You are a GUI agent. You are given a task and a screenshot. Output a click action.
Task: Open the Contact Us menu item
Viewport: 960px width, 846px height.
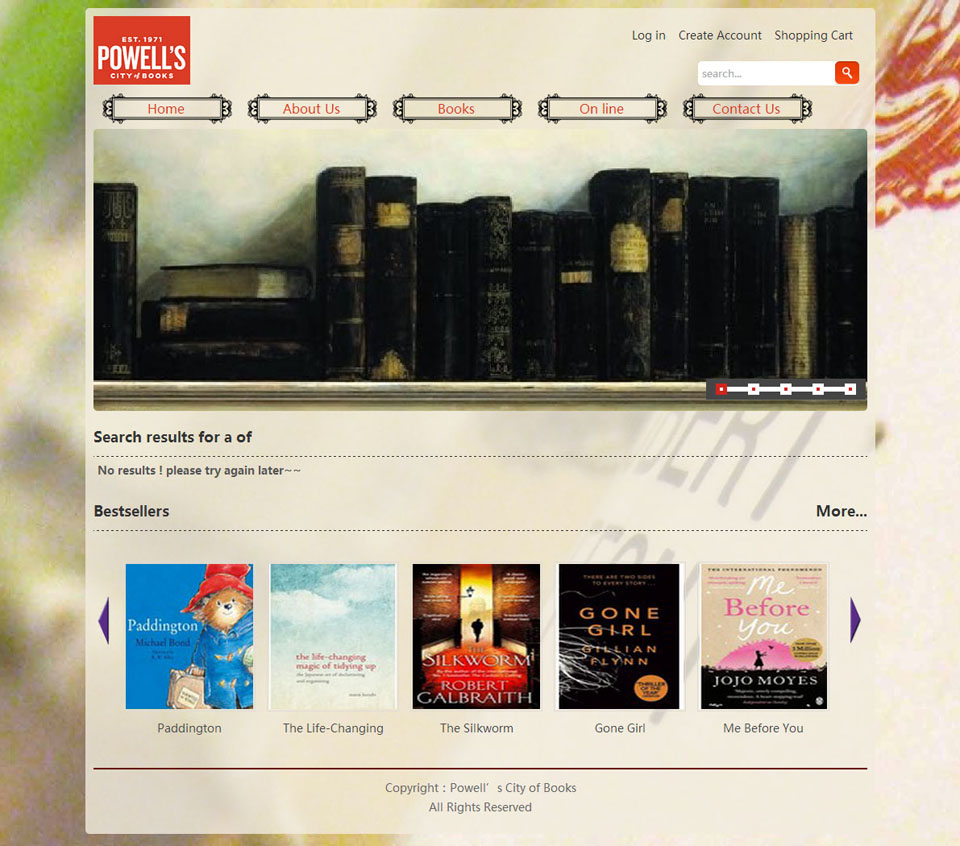click(x=747, y=109)
